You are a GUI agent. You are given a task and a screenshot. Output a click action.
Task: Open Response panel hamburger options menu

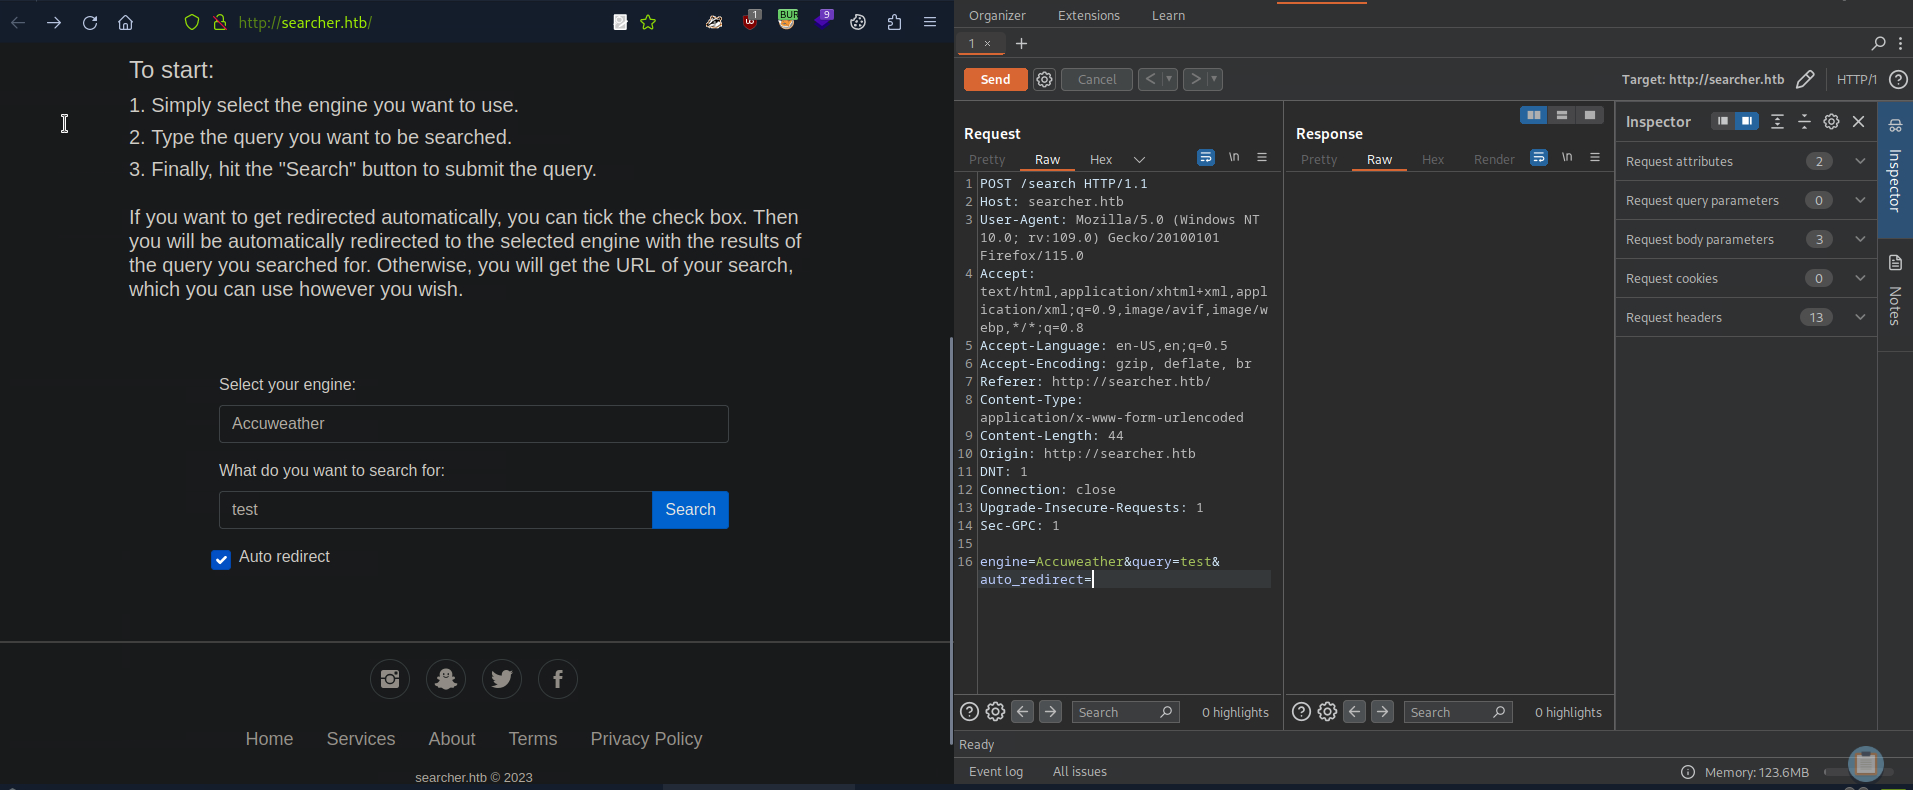pyautogui.click(x=1595, y=157)
